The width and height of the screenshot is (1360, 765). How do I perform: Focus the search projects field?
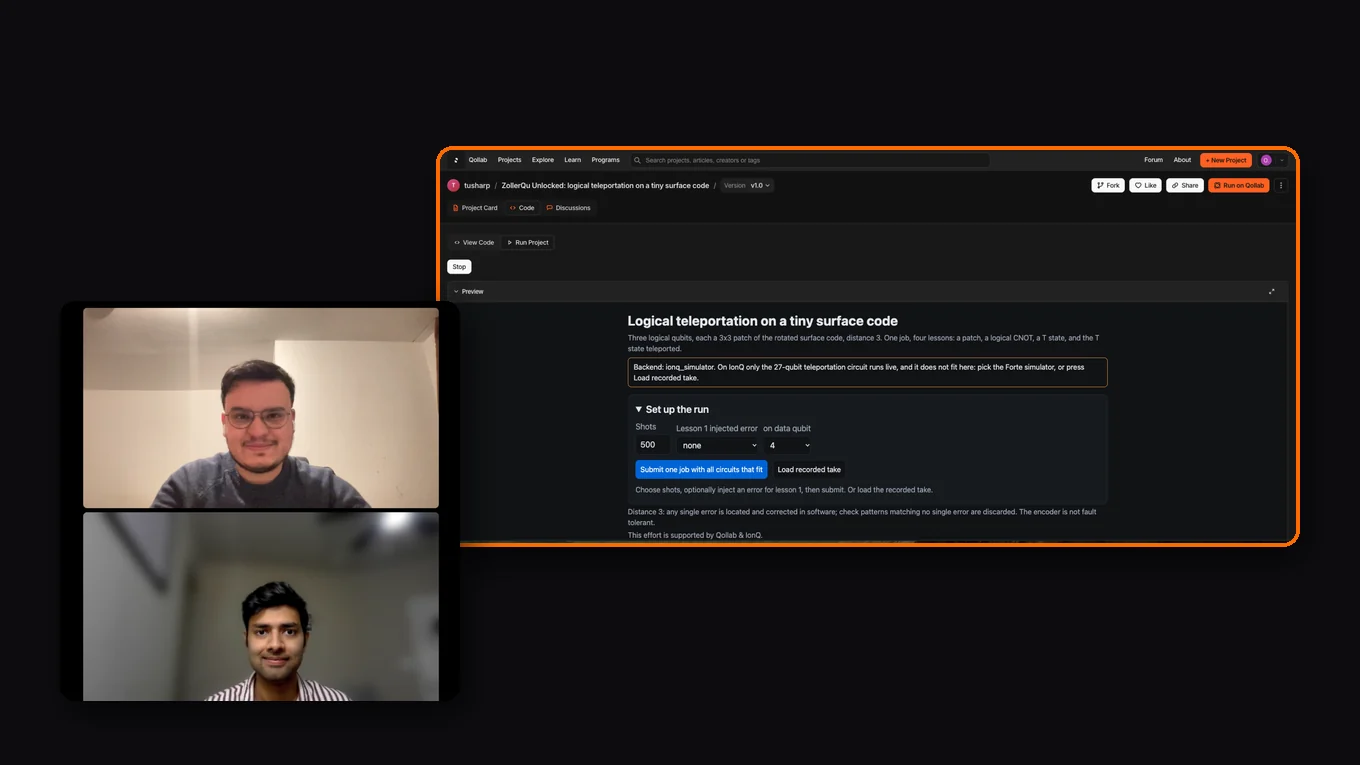click(810, 160)
